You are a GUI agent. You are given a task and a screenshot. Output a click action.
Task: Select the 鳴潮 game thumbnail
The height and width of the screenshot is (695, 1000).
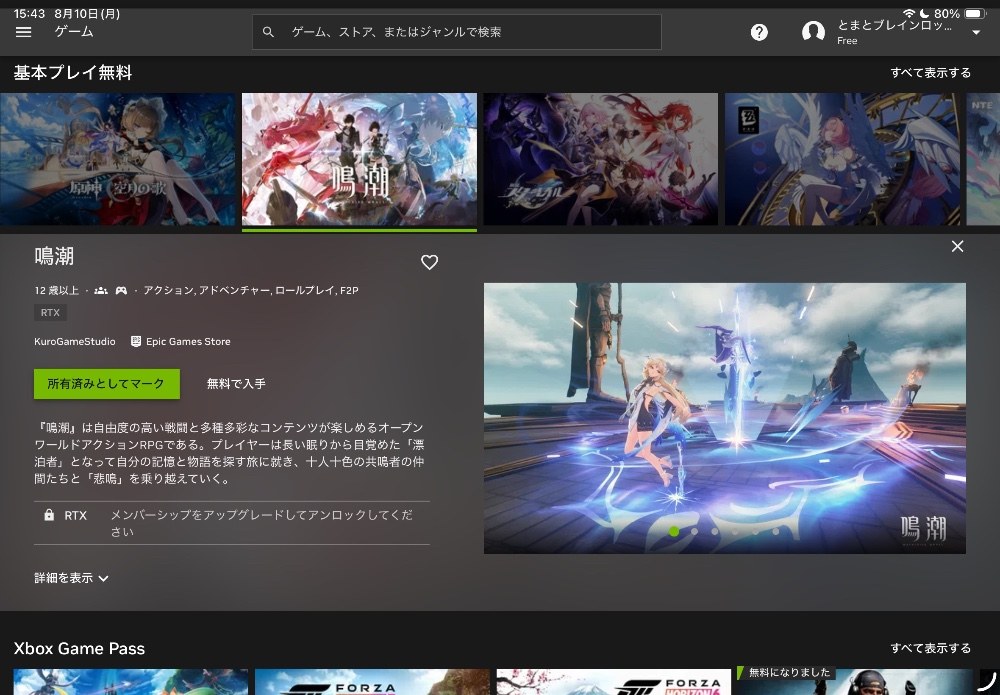[359, 159]
